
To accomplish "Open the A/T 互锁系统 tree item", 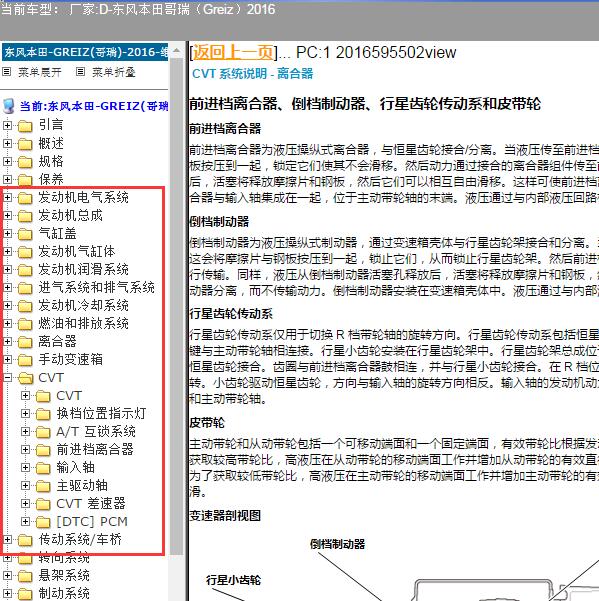I will 96,432.
